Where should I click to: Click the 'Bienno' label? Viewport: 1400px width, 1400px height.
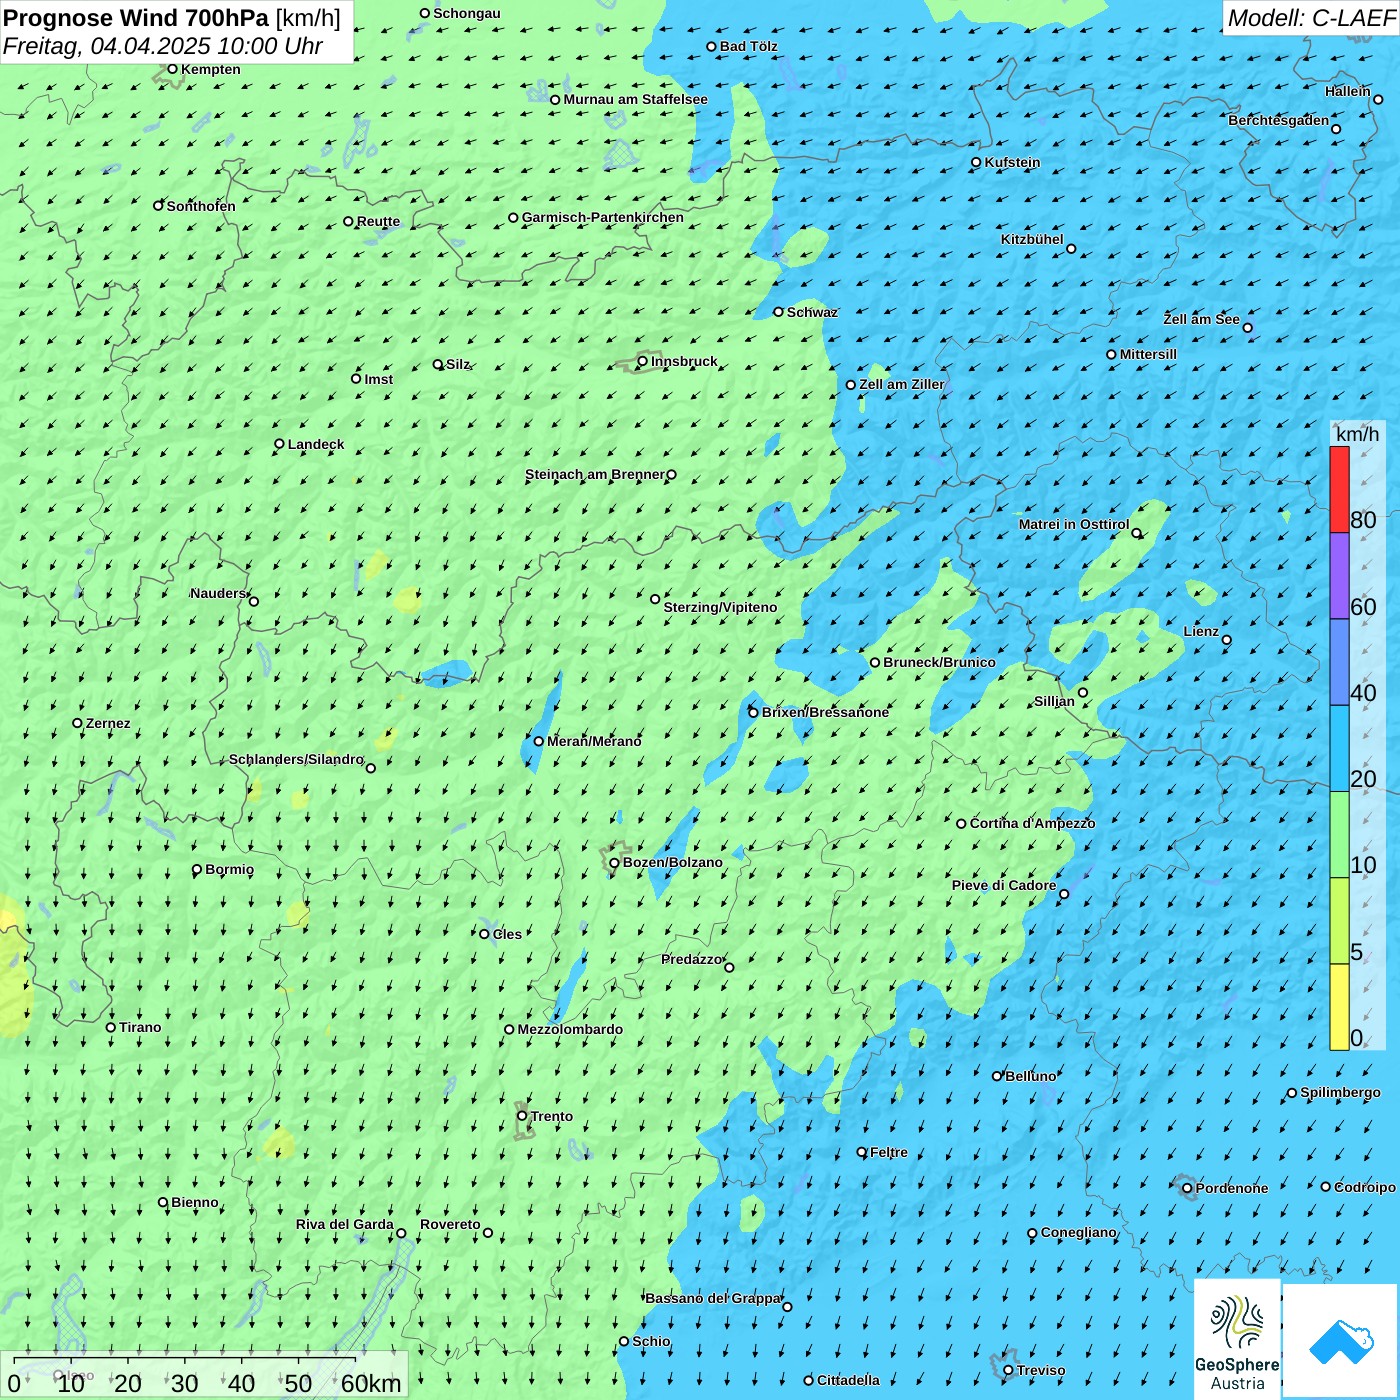[x=195, y=1202]
